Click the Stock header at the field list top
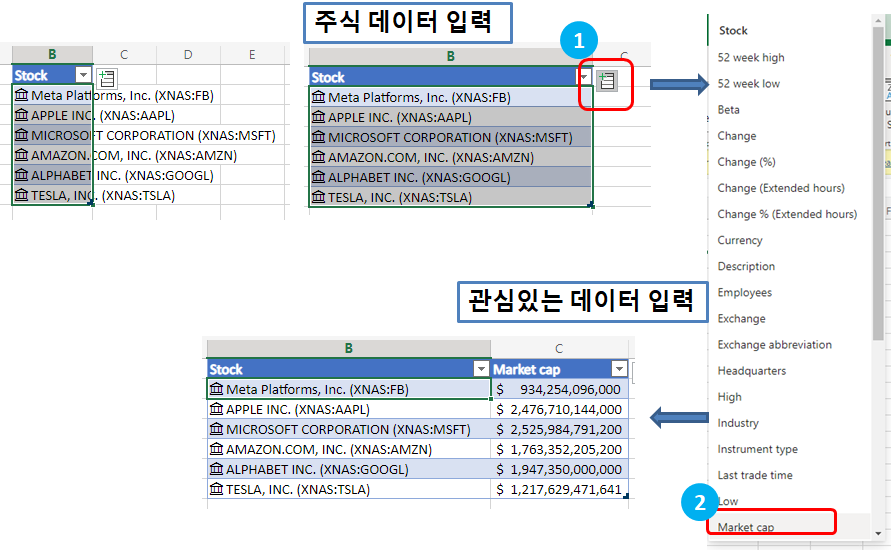Image resolution: width=891 pixels, height=550 pixels. (733, 31)
